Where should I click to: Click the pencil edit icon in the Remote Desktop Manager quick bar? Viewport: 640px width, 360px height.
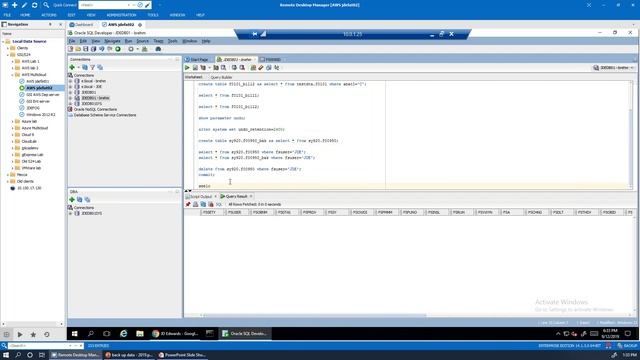(x=24, y=5)
